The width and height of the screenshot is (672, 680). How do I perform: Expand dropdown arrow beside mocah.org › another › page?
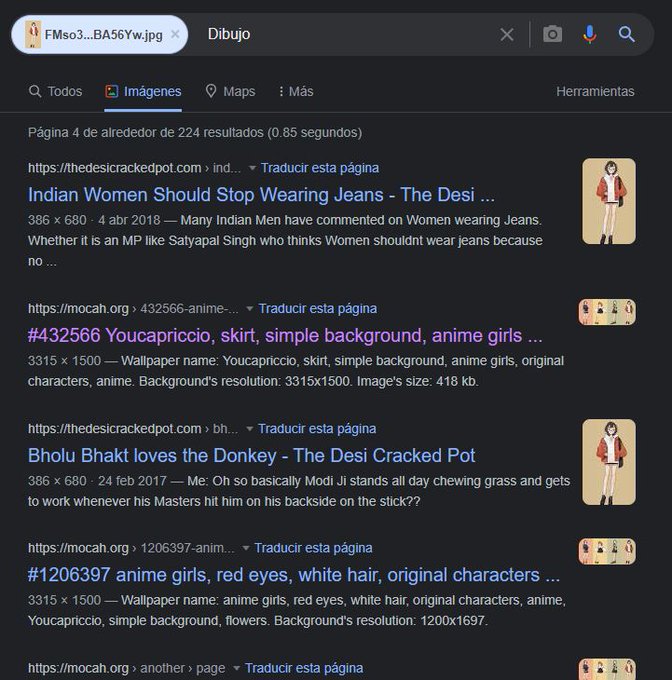point(236,668)
